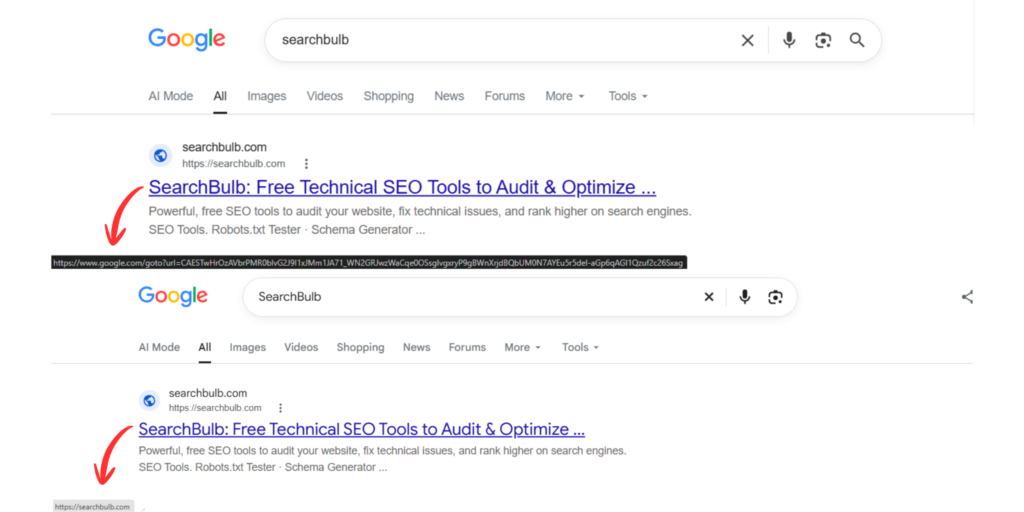Open the bottom 'SearchBulb: Free Technical SEO Tools' result link
This screenshot has width=1024, height=512.
click(362, 430)
